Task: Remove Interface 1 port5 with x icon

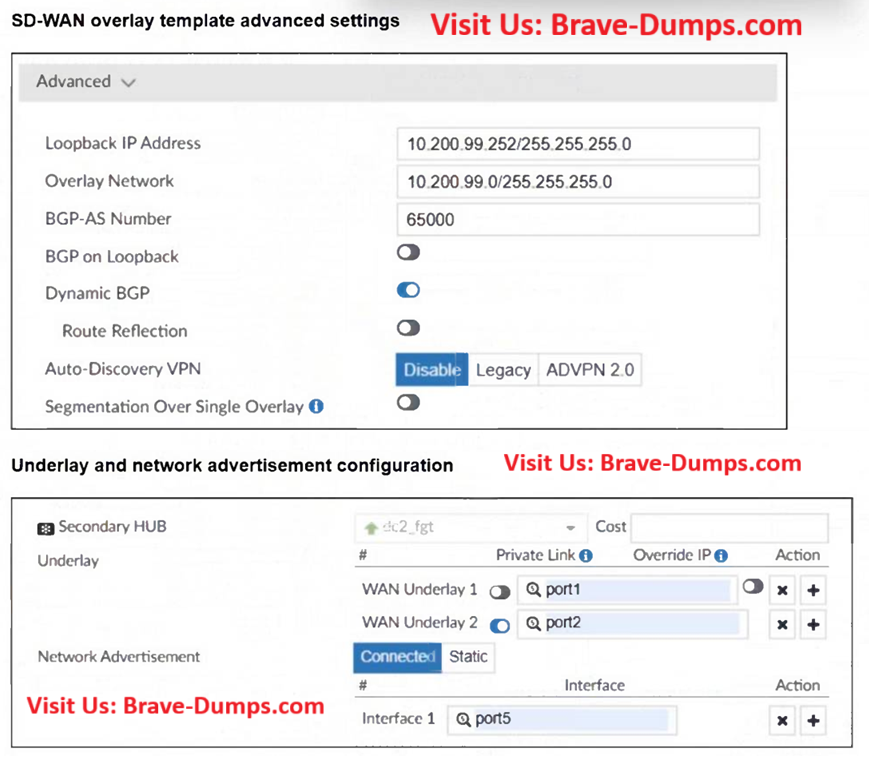Action: tap(783, 721)
